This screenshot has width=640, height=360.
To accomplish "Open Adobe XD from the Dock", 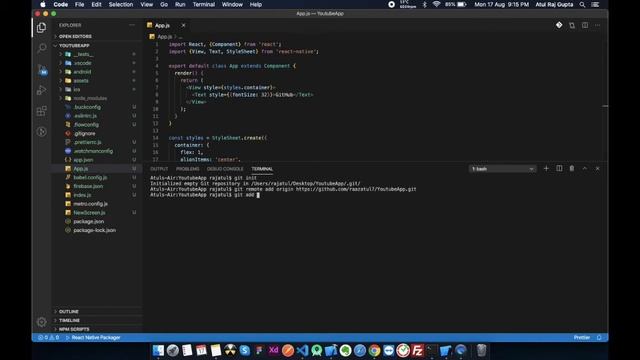I will pos(273,350).
